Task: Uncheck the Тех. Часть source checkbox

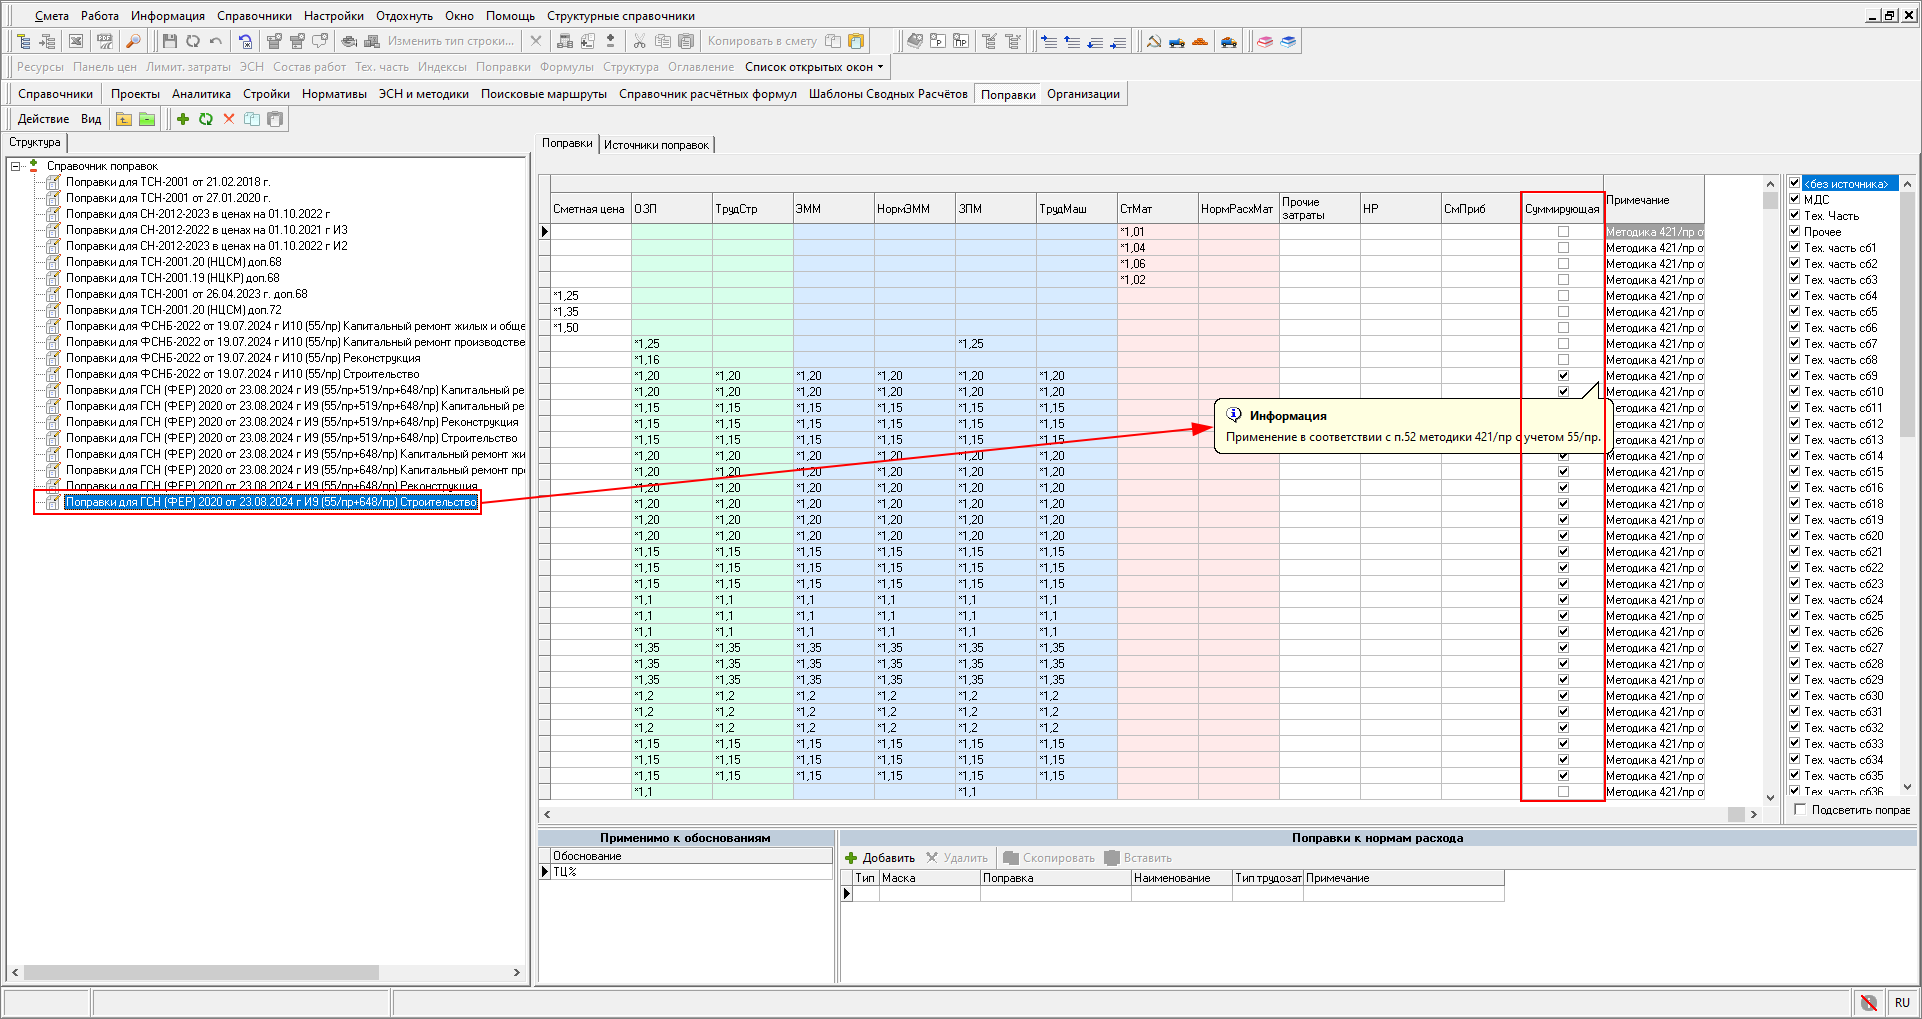Action: (1795, 216)
